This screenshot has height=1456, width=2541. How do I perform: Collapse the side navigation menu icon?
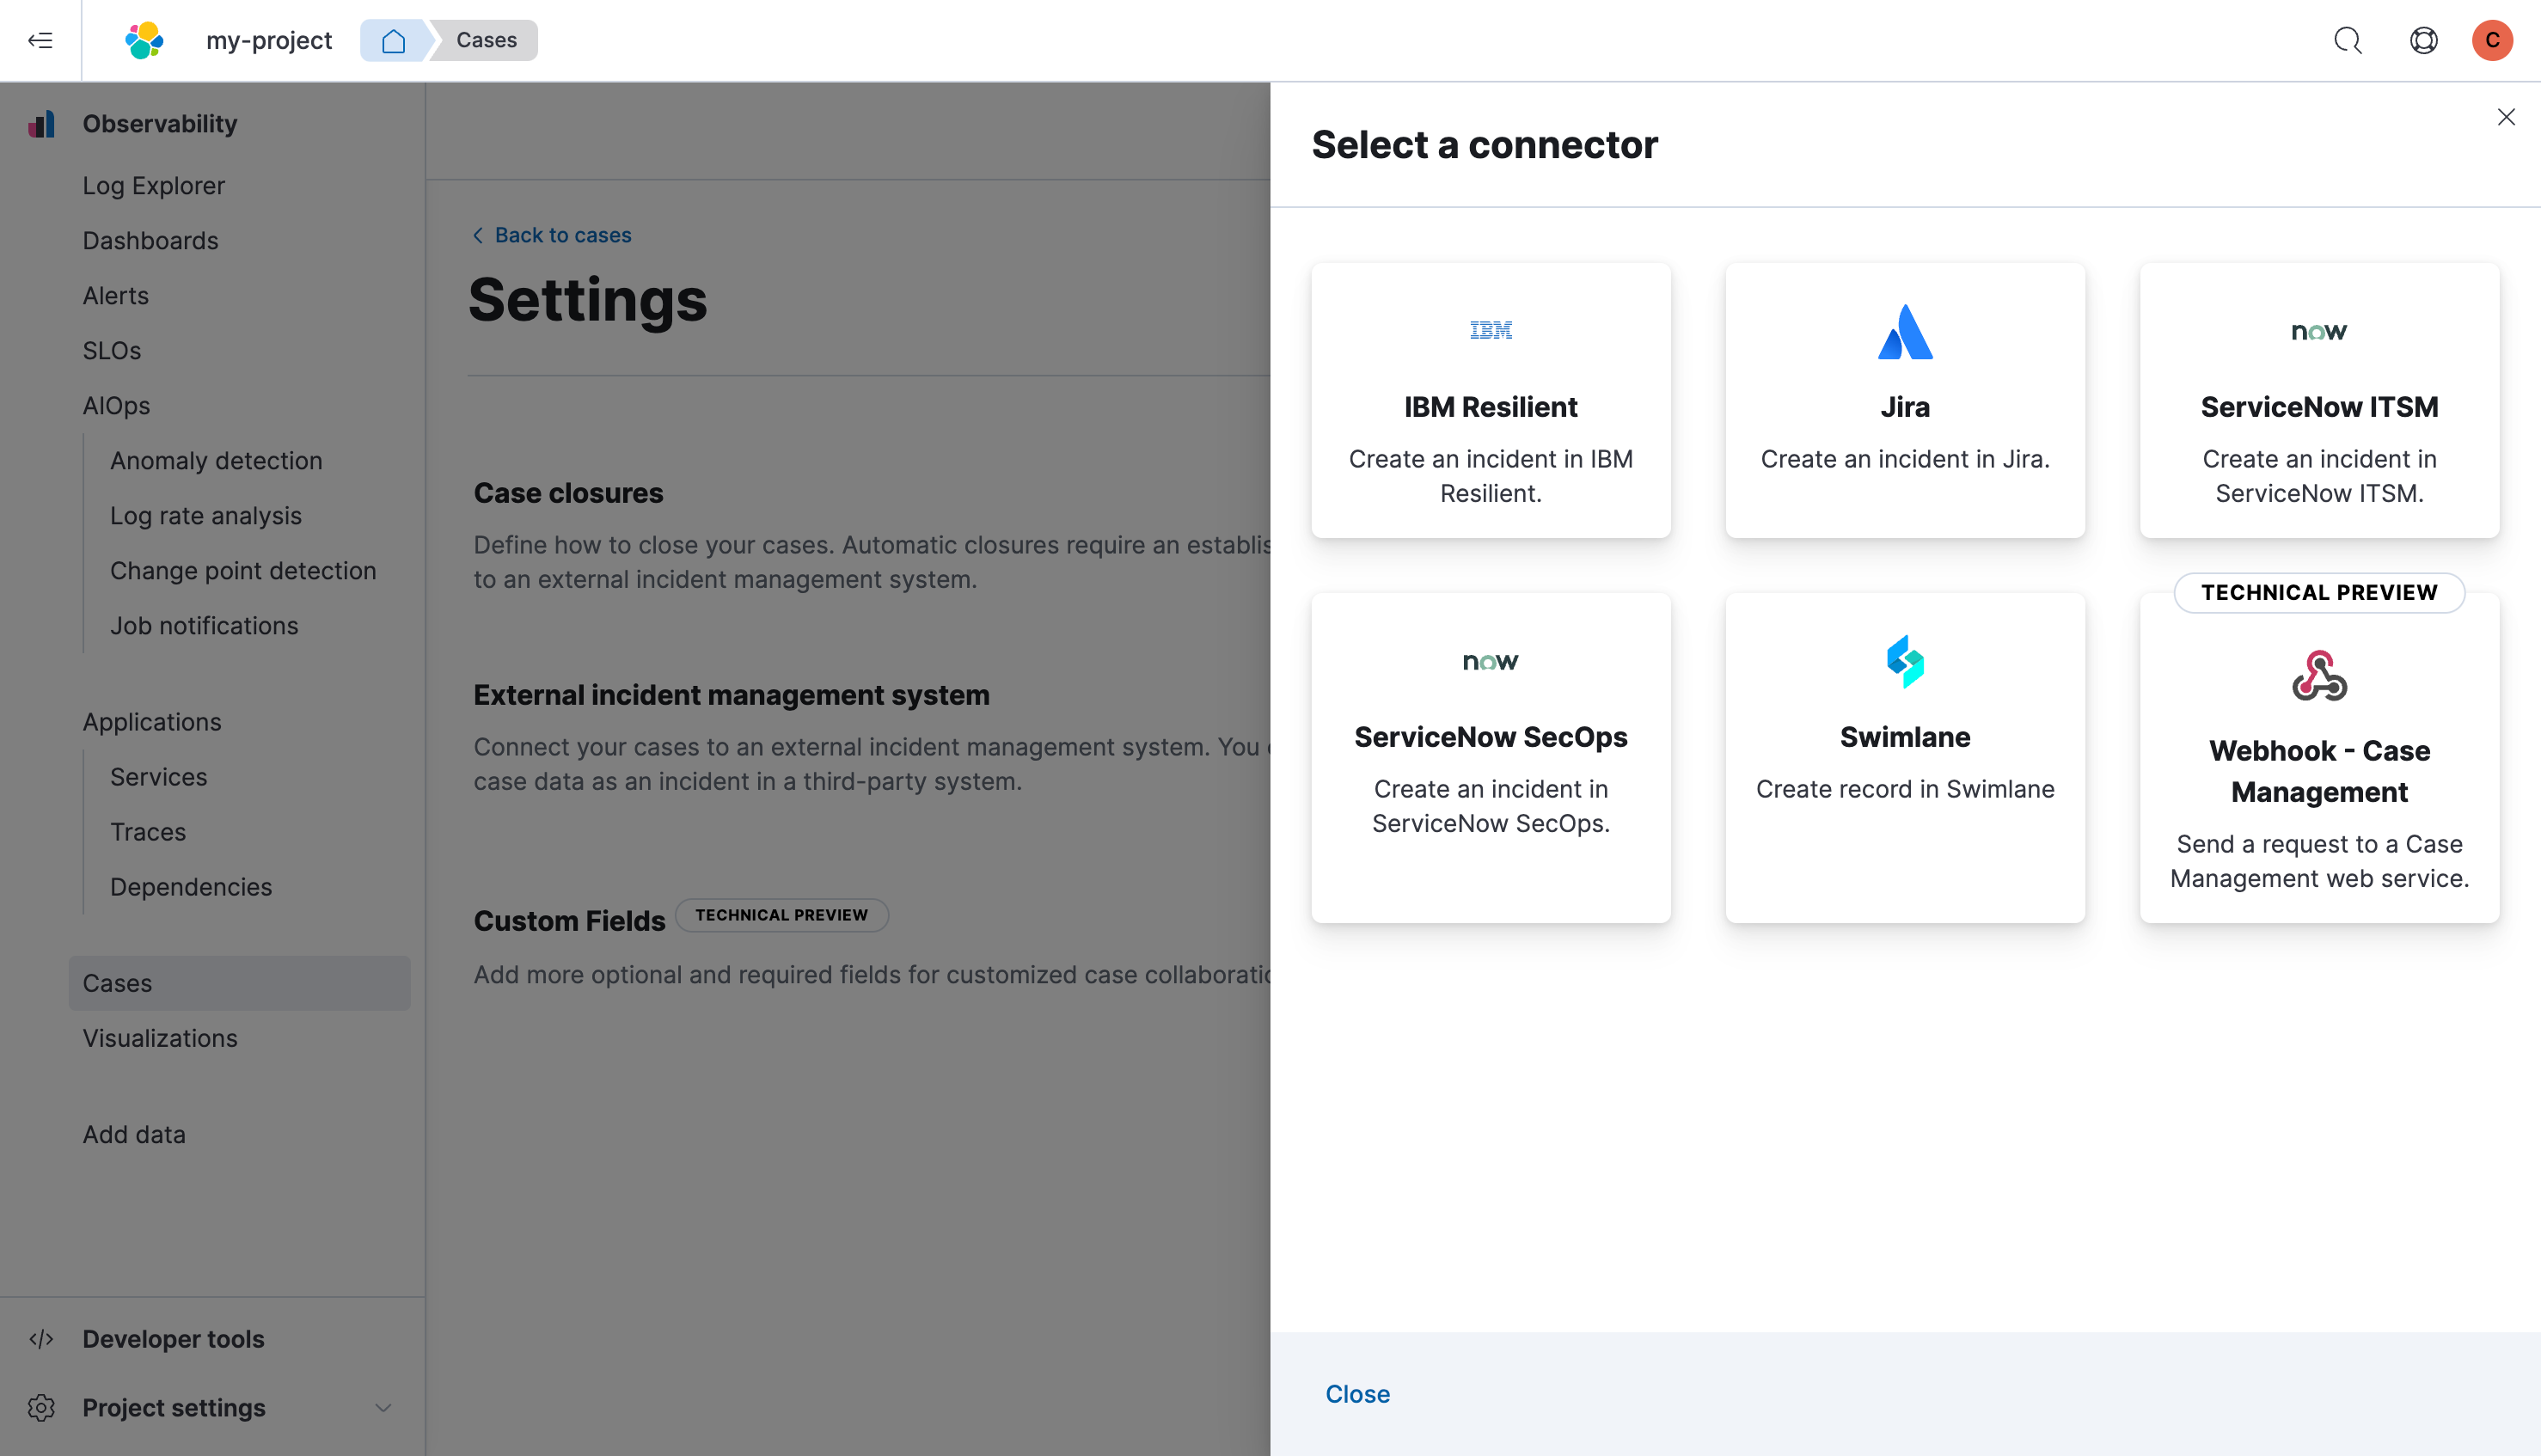point(40,40)
